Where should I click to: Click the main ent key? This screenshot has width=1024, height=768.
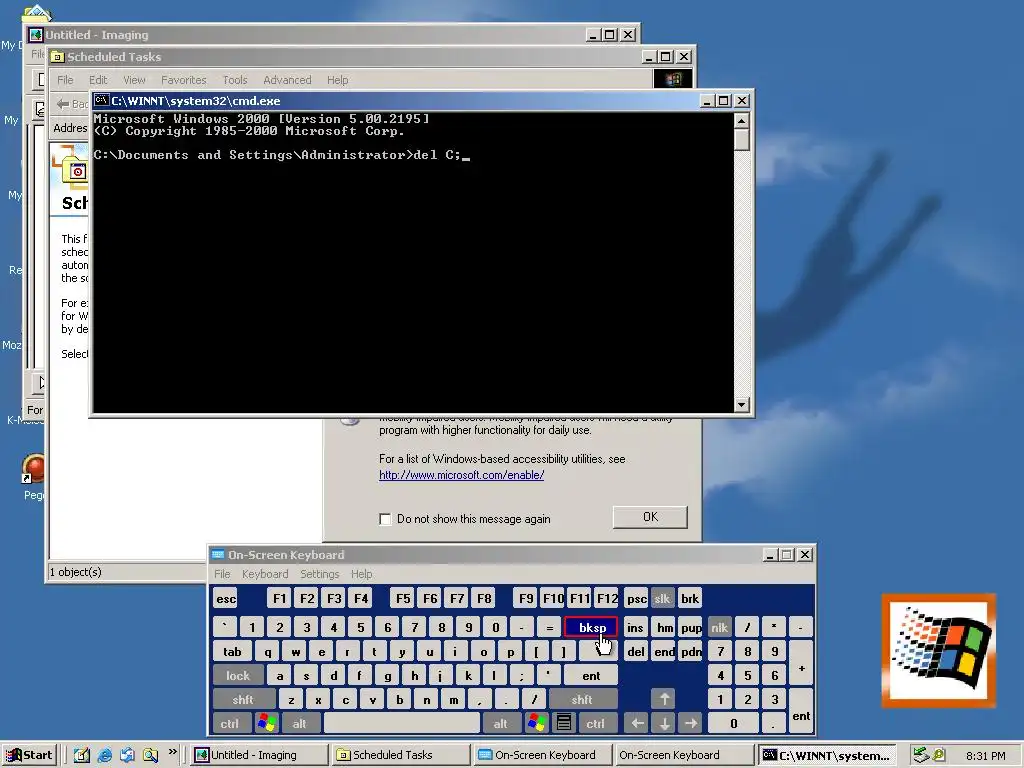pyautogui.click(x=591, y=676)
